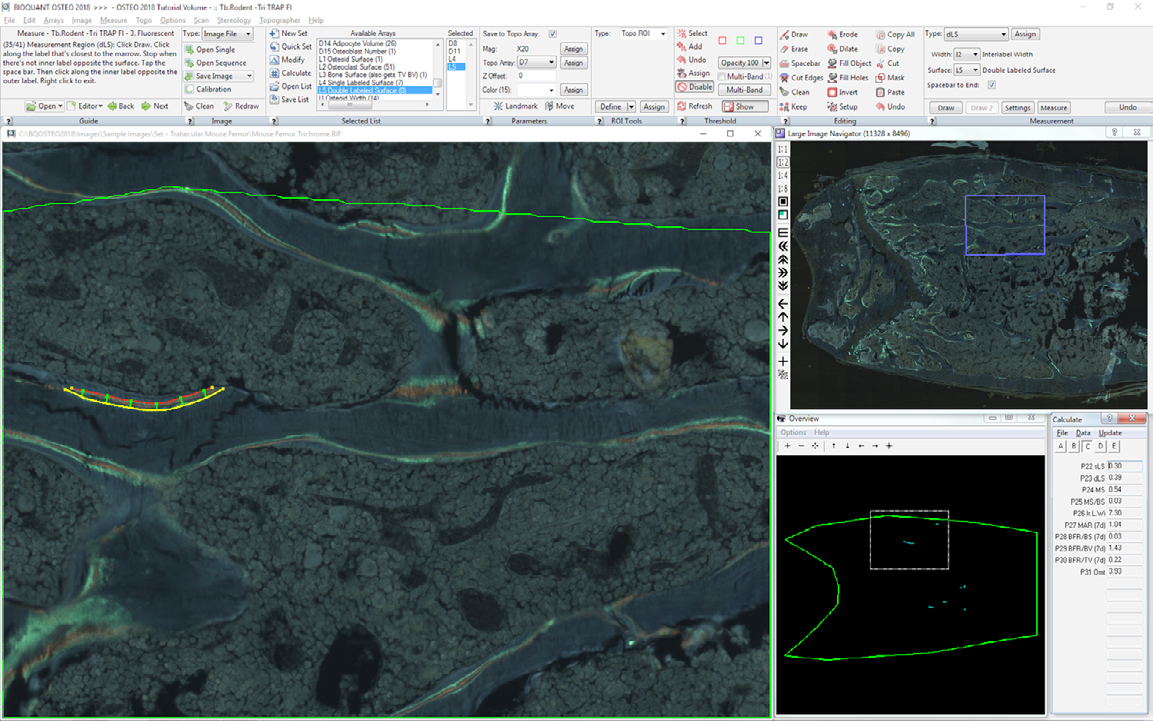Viewport: 1153px width, 721px height.
Task: Click the Landmark tool
Action: (x=515, y=106)
